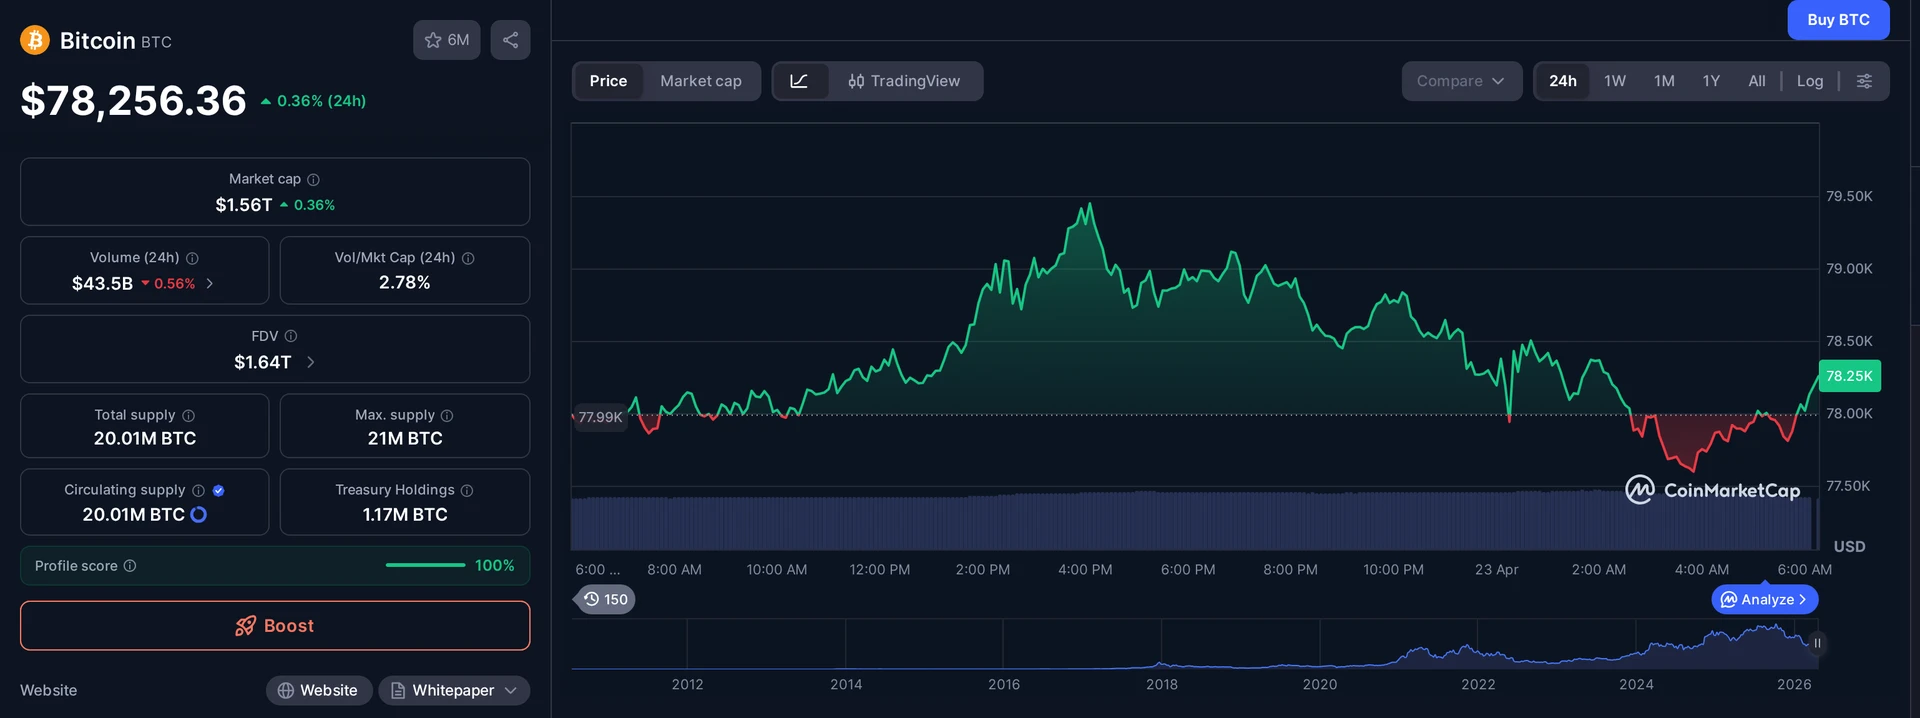Click the 1.17M BTC treasury value
This screenshot has width=1920, height=718.
[x=405, y=514]
